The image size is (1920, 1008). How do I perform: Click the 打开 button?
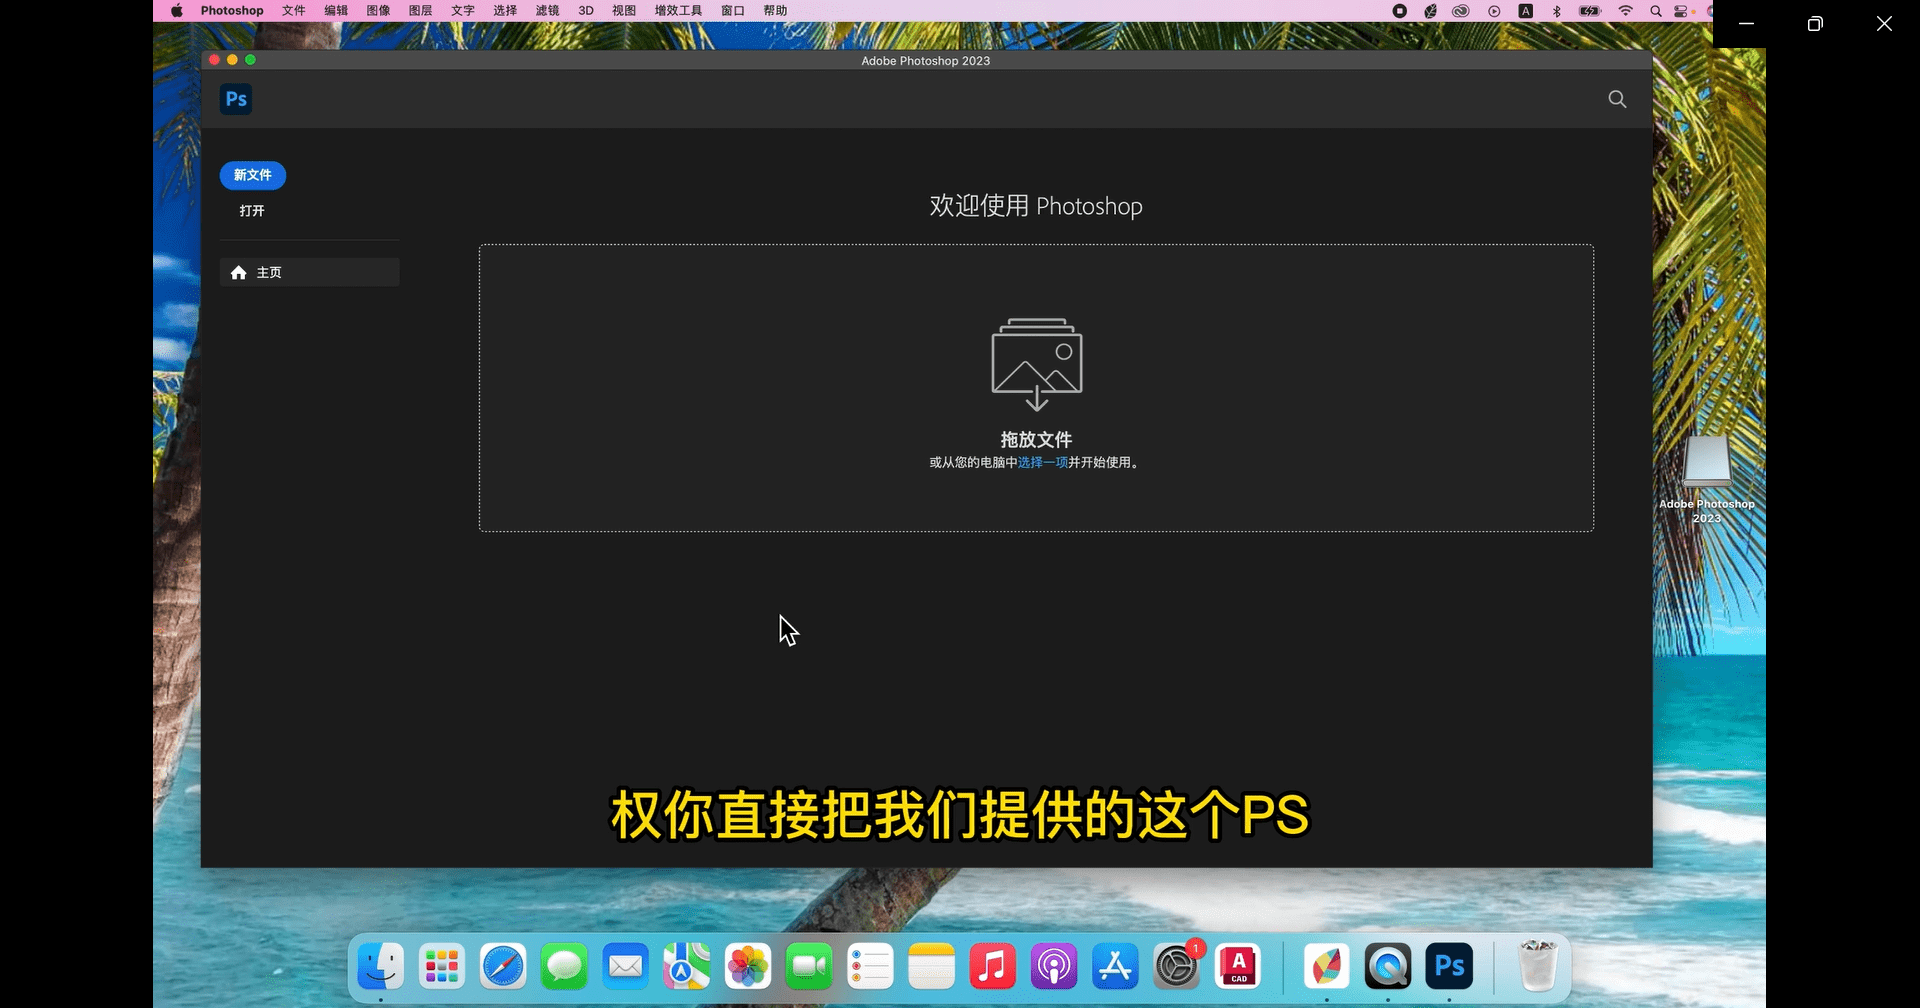coord(252,211)
